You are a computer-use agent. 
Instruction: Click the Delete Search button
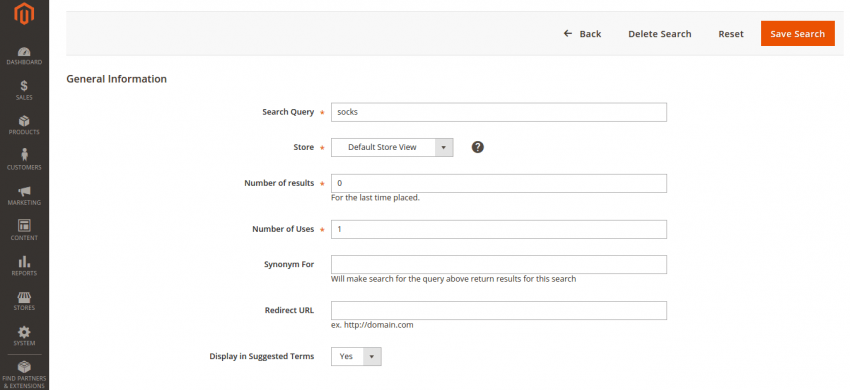coord(660,34)
